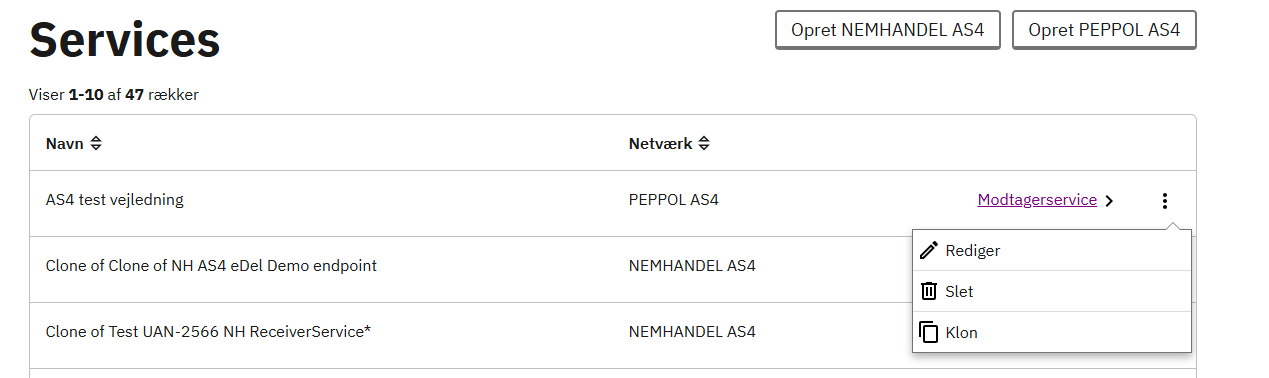Choose Slet in the row actions menu
This screenshot has width=1269, height=378.
click(1052, 291)
